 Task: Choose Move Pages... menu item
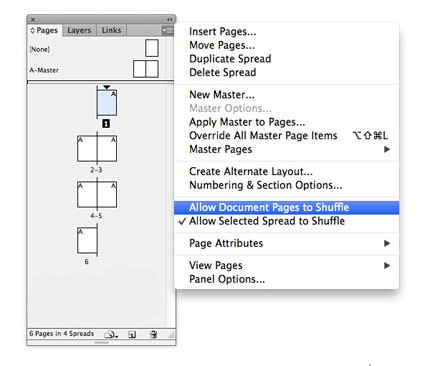point(286,45)
